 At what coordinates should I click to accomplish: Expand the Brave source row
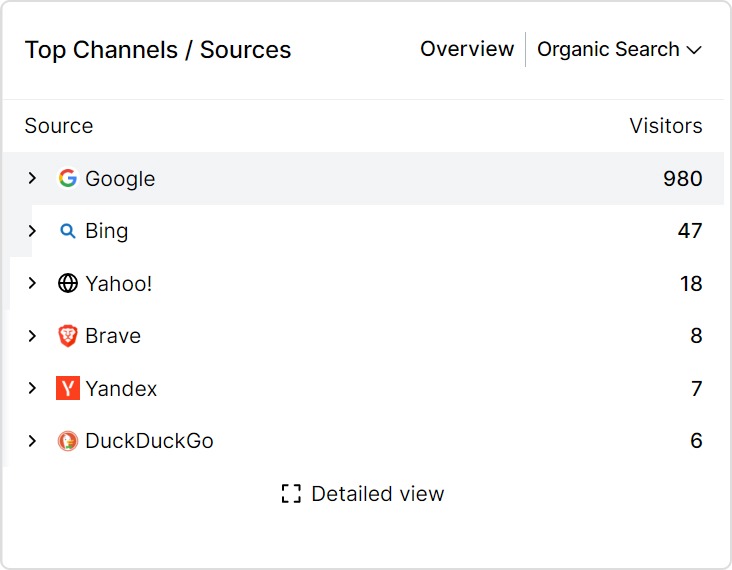pyautogui.click(x=32, y=336)
